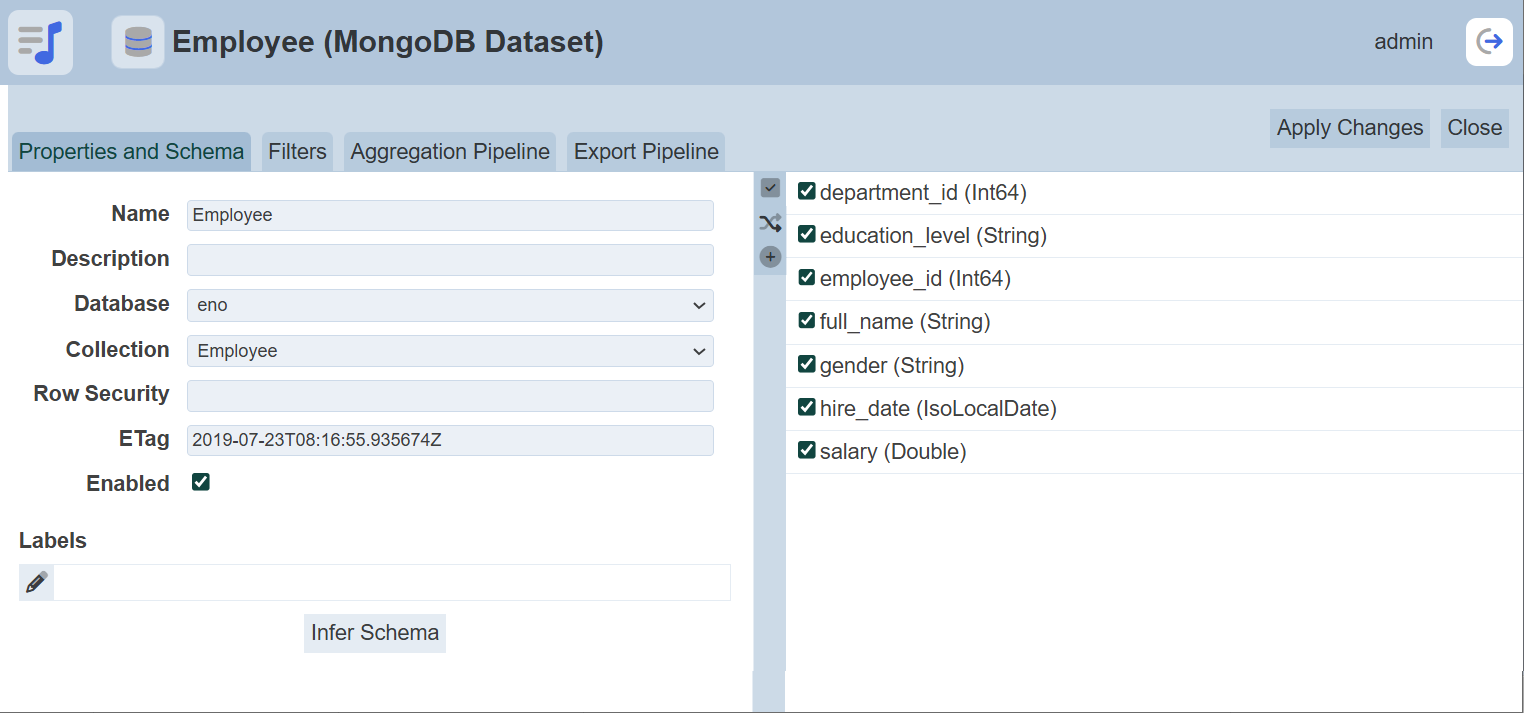Uncheck the salary field checkbox
The height and width of the screenshot is (713, 1524).
(x=807, y=451)
